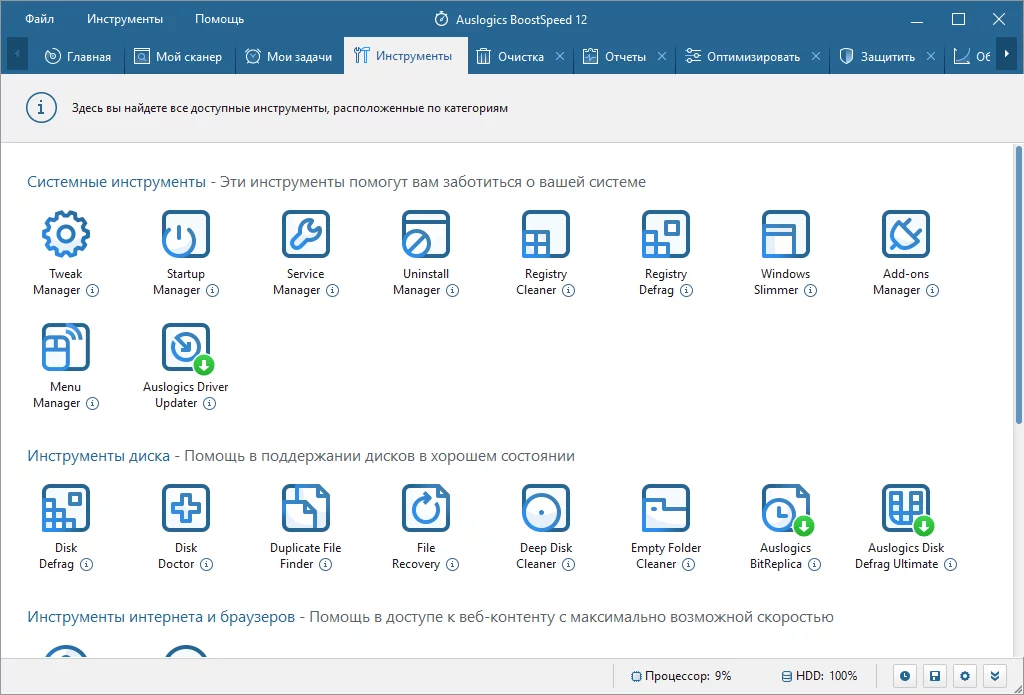Download Auslogics BitReplica tool

click(786, 508)
